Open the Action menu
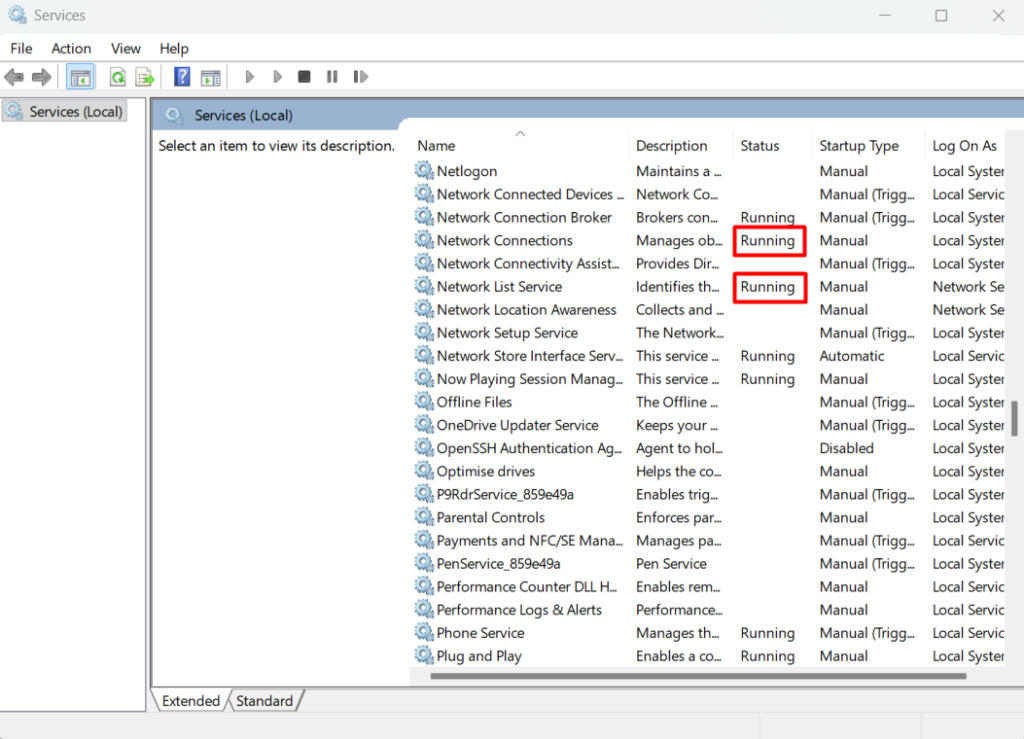The height and width of the screenshot is (739, 1024). click(71, 48)
